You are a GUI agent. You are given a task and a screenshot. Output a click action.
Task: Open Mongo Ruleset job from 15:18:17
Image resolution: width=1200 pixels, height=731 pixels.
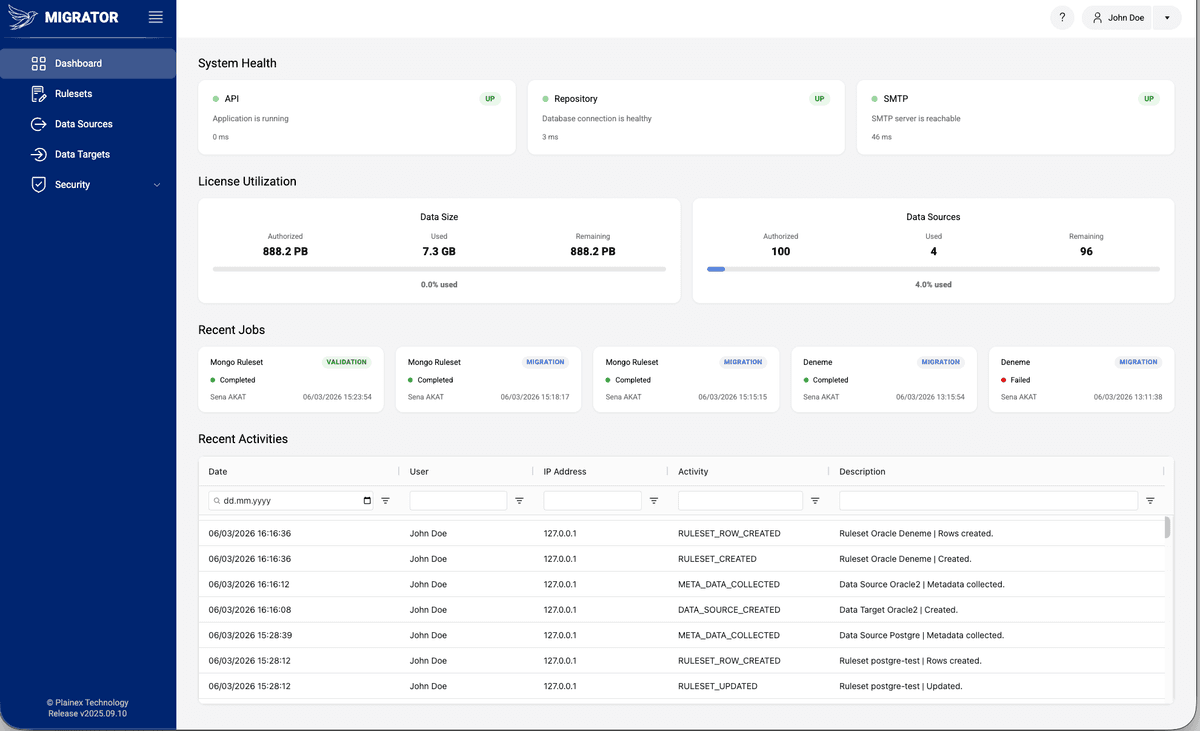pyautogui.click(x=488, y=380)
